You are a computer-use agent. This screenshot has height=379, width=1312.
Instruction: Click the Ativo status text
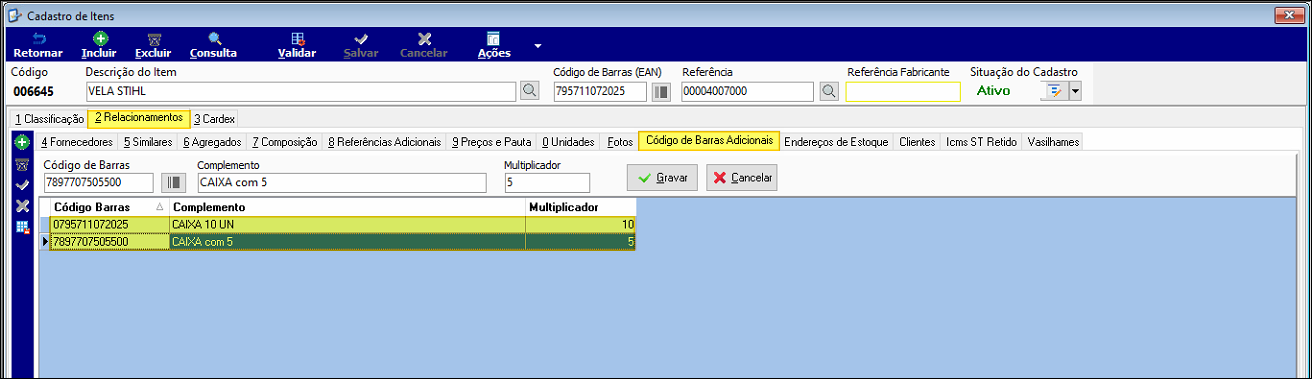(x=993, y=91)
